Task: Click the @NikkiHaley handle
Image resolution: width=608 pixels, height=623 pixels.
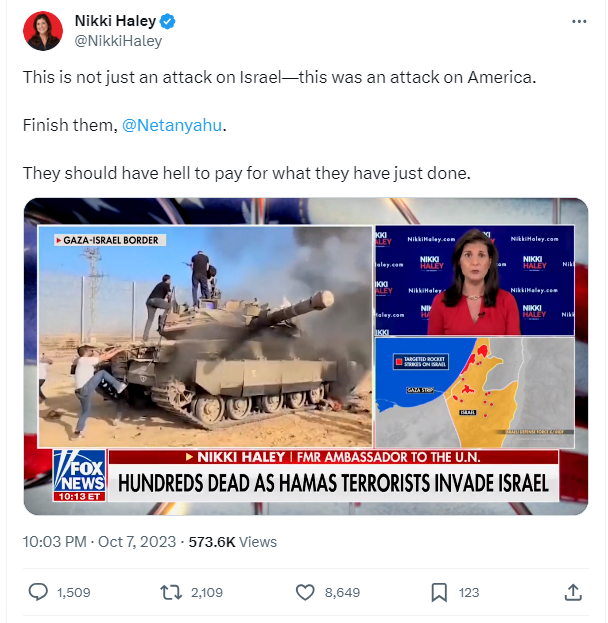Action: point(118,41)
